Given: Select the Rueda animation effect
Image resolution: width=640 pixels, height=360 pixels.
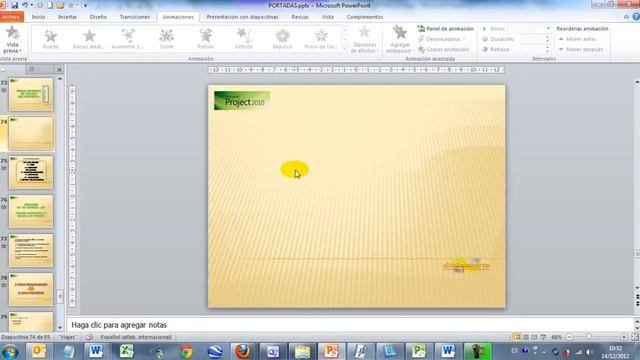Looking at the screenshot, I should tap(51, 40).
